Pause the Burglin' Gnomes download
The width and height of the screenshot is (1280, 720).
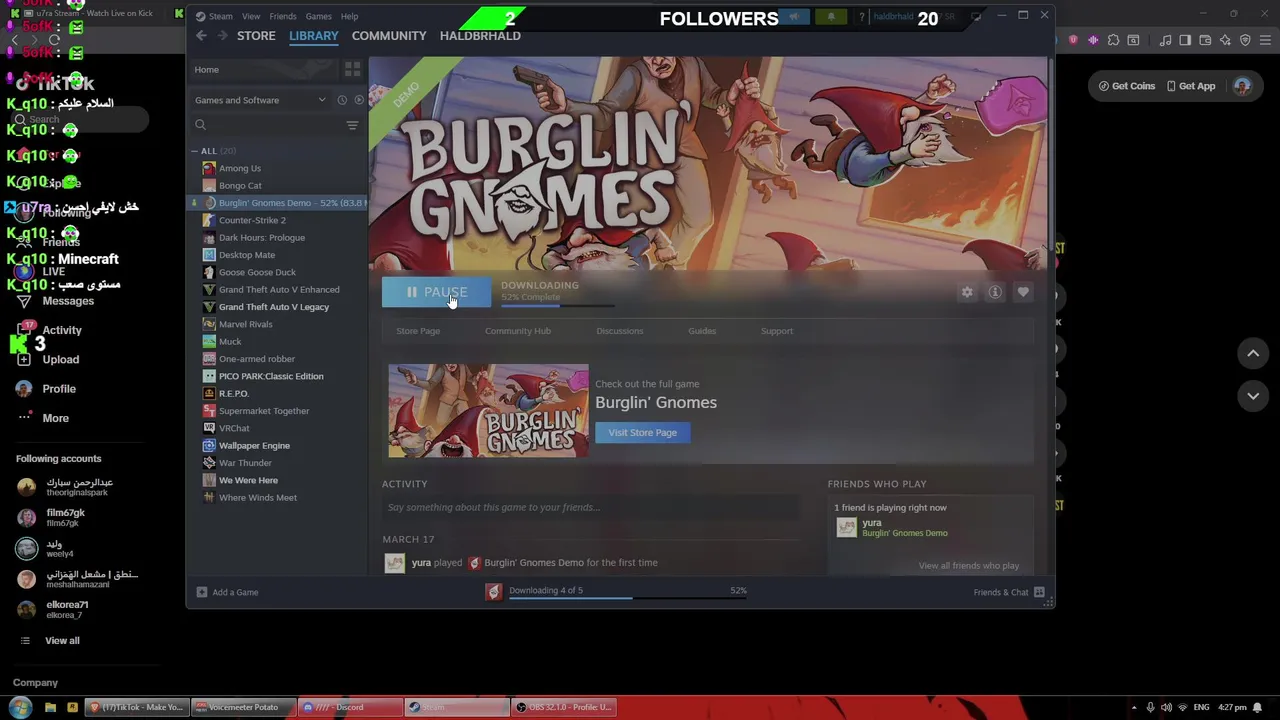436,292
